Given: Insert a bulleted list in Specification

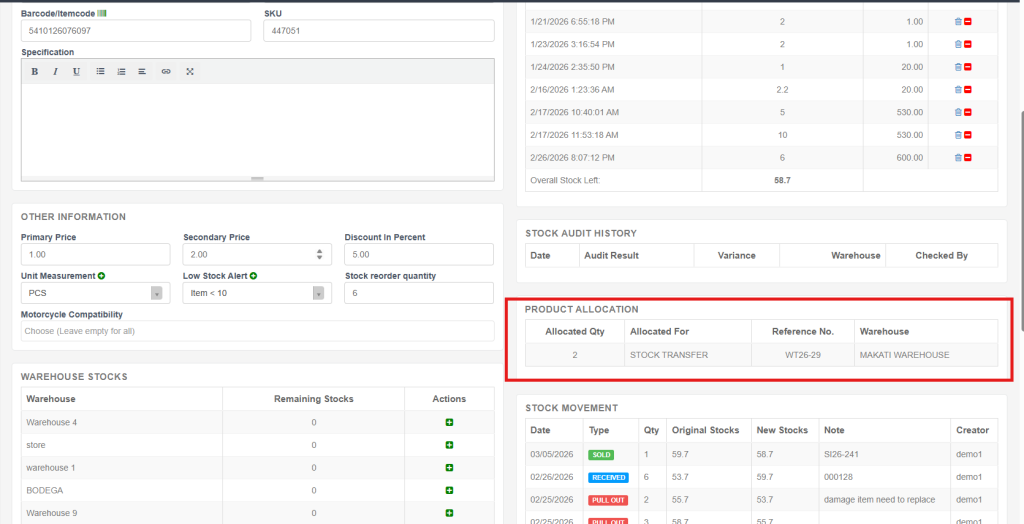Looking at the screenshot, I should pos(100,71).
